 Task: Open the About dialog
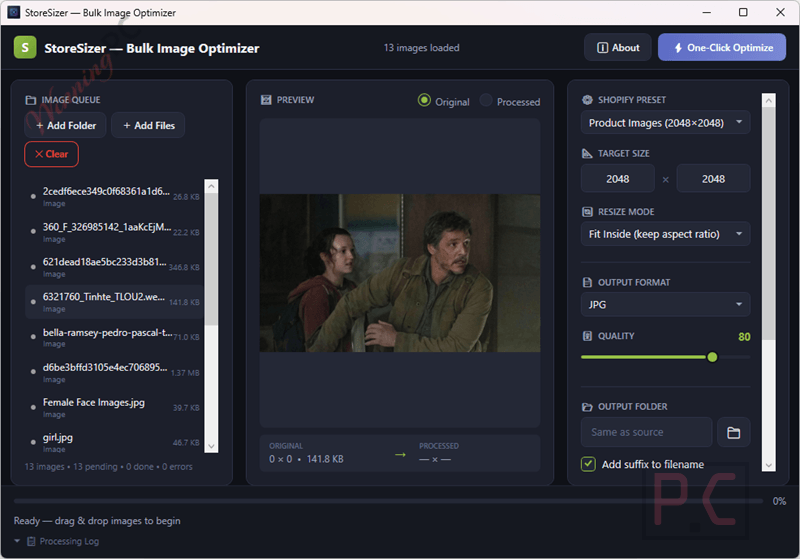617,47
